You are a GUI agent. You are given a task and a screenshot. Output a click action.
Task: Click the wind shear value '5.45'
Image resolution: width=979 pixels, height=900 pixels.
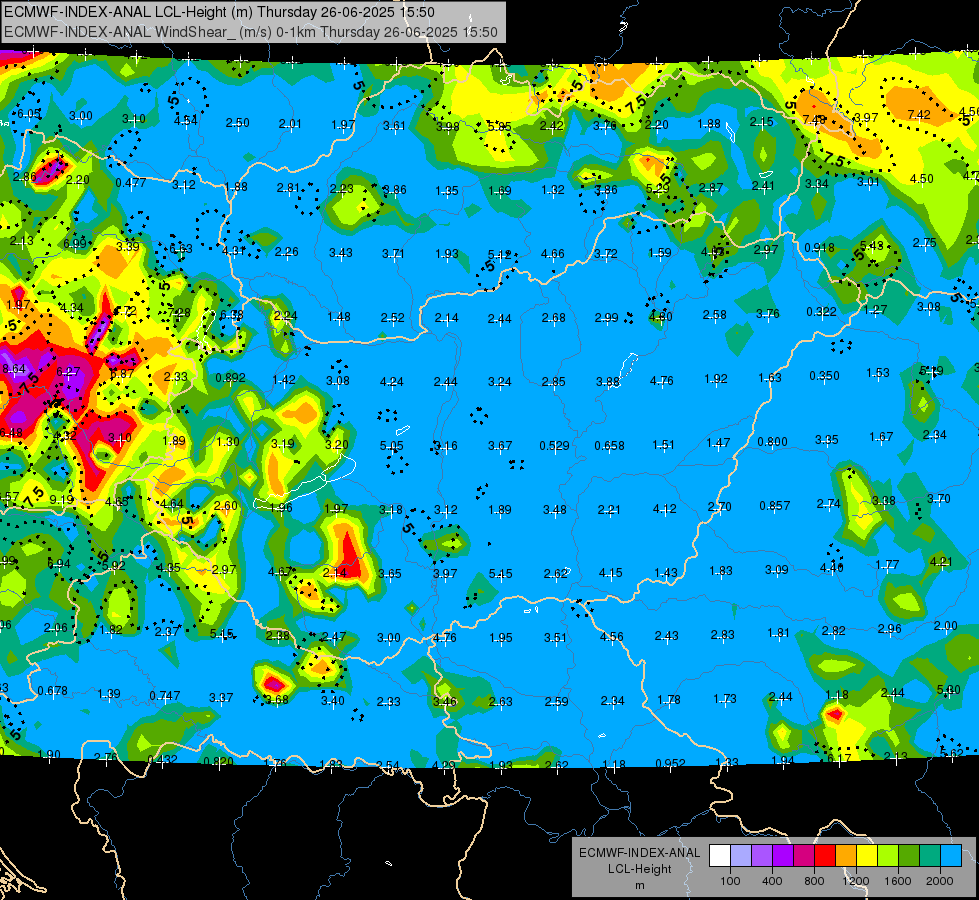(x=501, y=573)
